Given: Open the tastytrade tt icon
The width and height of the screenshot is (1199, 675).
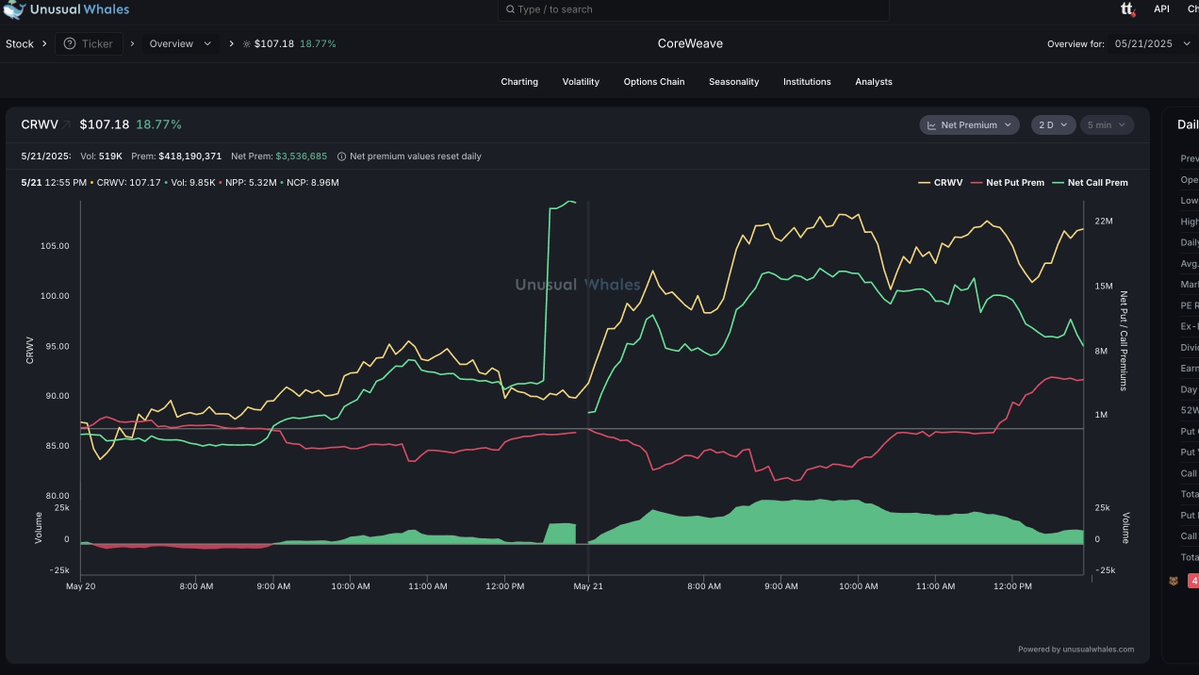Looking at the screenshot, I should 1127,9.
